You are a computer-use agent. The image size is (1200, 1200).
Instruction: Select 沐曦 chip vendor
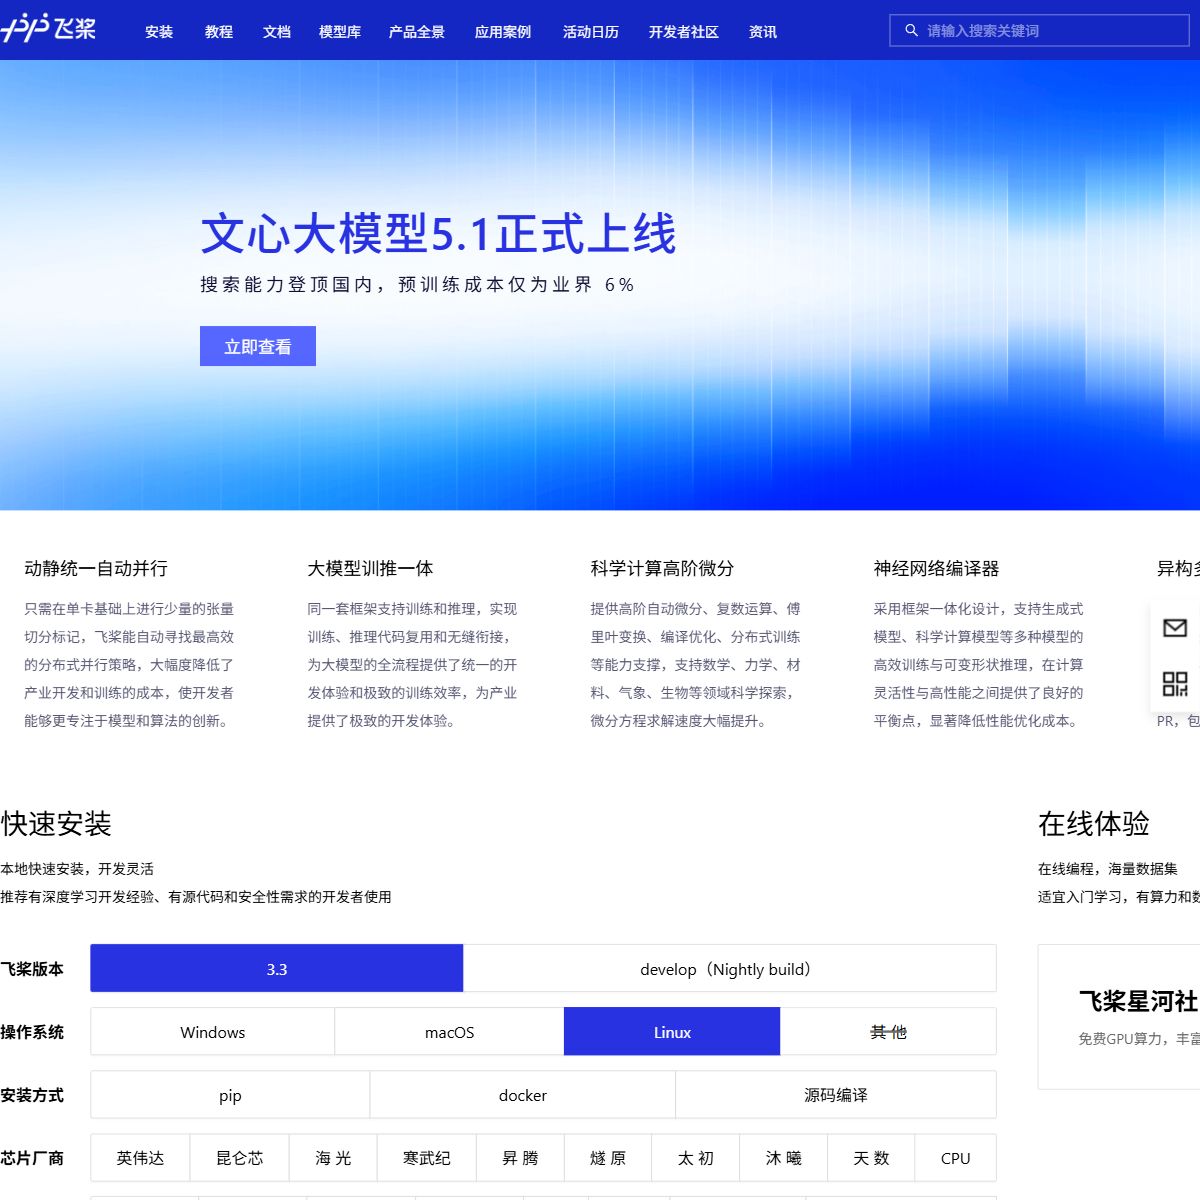[784, 1158]
